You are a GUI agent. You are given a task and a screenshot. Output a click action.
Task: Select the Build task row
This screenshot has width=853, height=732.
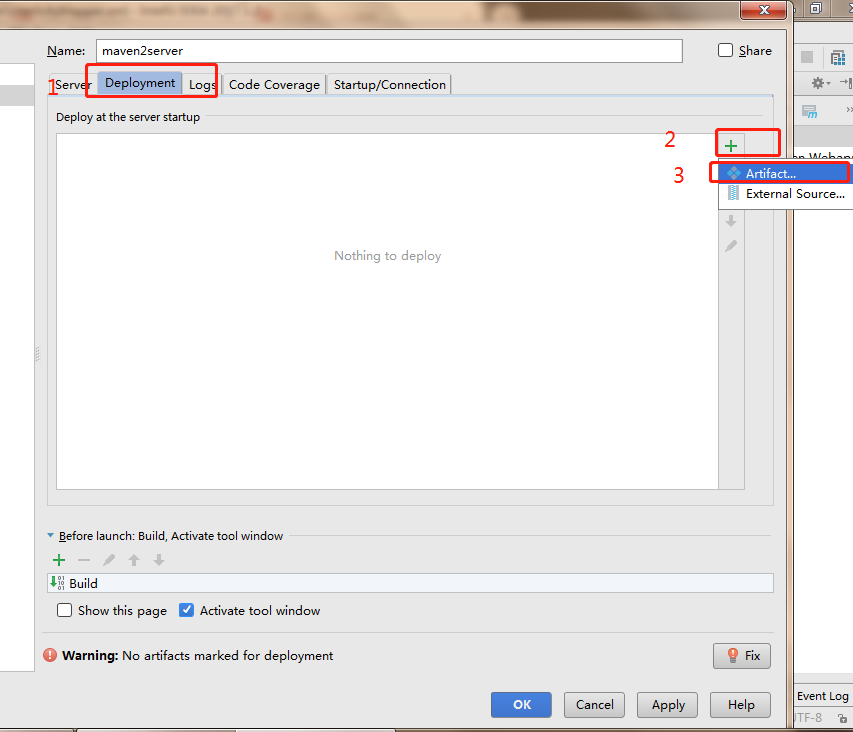(x=410, y=583)
